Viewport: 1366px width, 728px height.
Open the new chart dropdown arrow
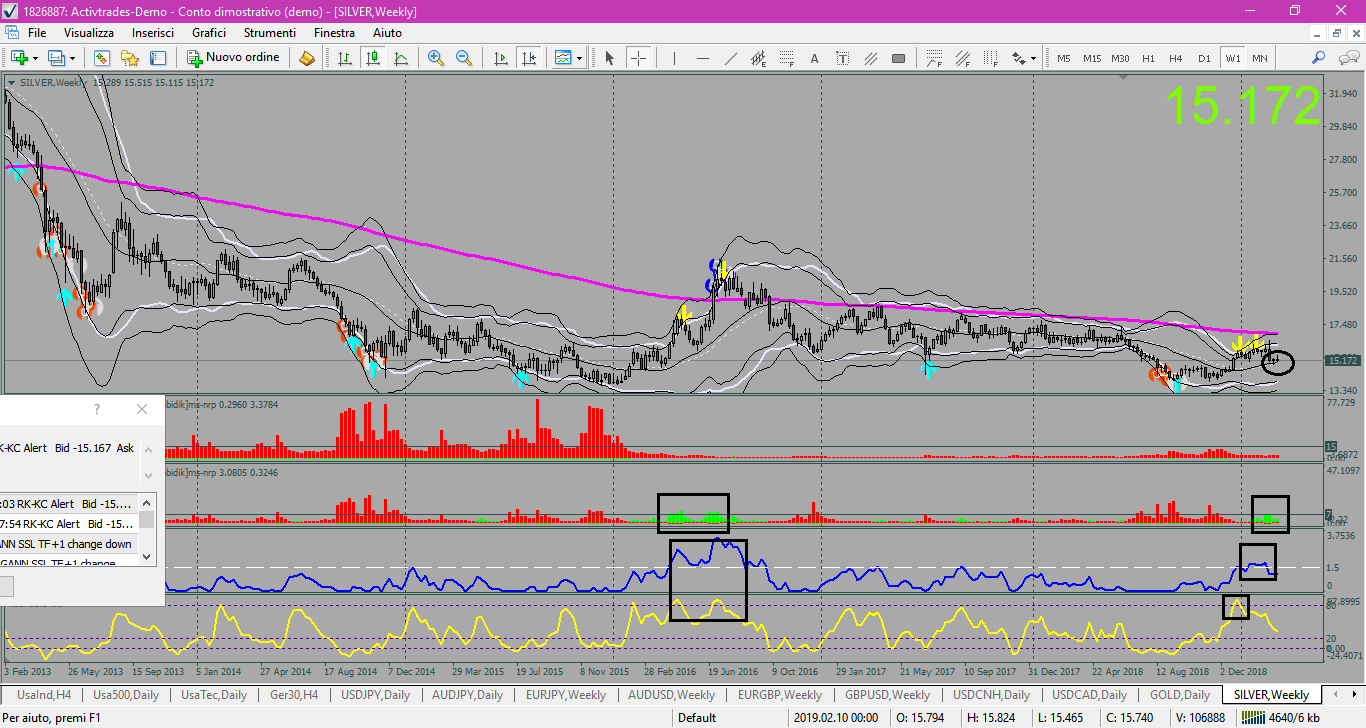(34, 58)
